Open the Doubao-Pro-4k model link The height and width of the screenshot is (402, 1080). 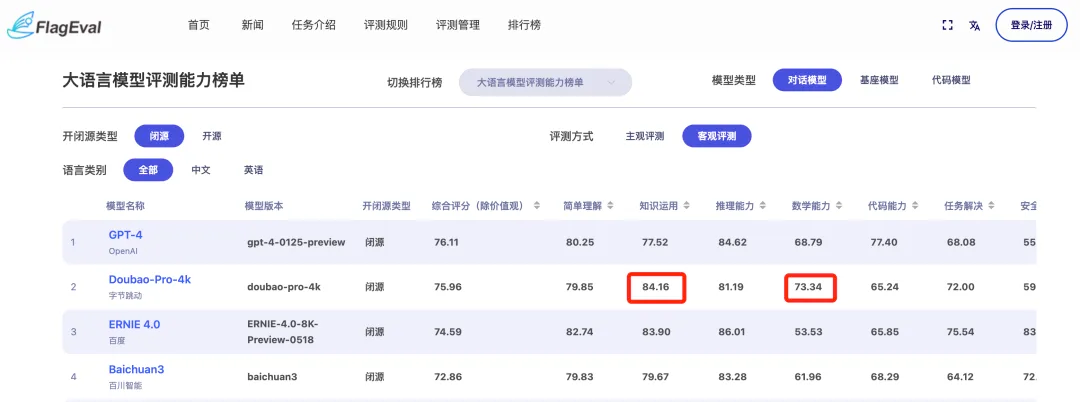pyautogui.click(x=149, y=280)
